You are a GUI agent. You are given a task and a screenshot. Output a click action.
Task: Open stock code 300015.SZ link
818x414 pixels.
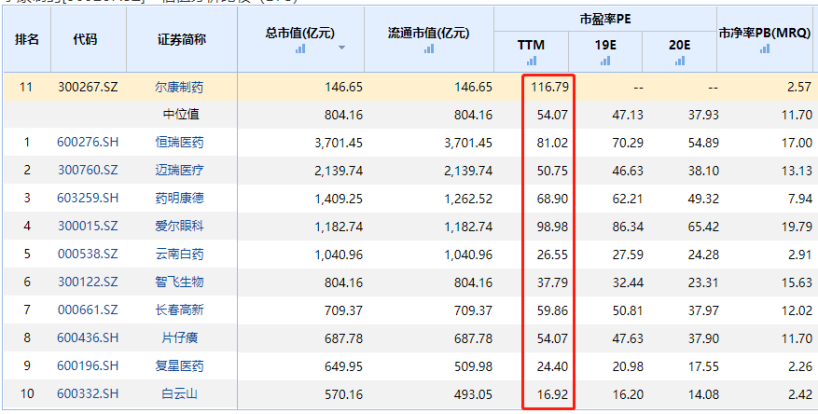pyautogui.click(x=88, y=226)
